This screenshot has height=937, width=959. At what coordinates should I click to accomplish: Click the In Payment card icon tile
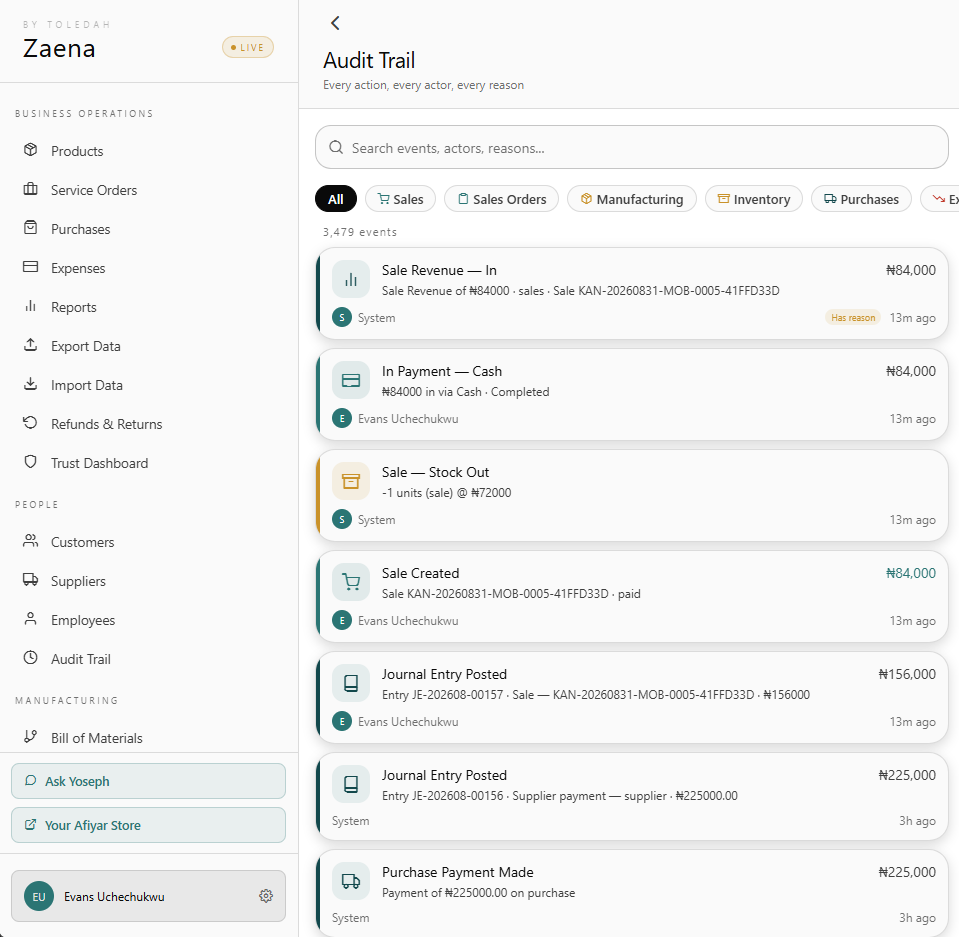coord(351,380)
